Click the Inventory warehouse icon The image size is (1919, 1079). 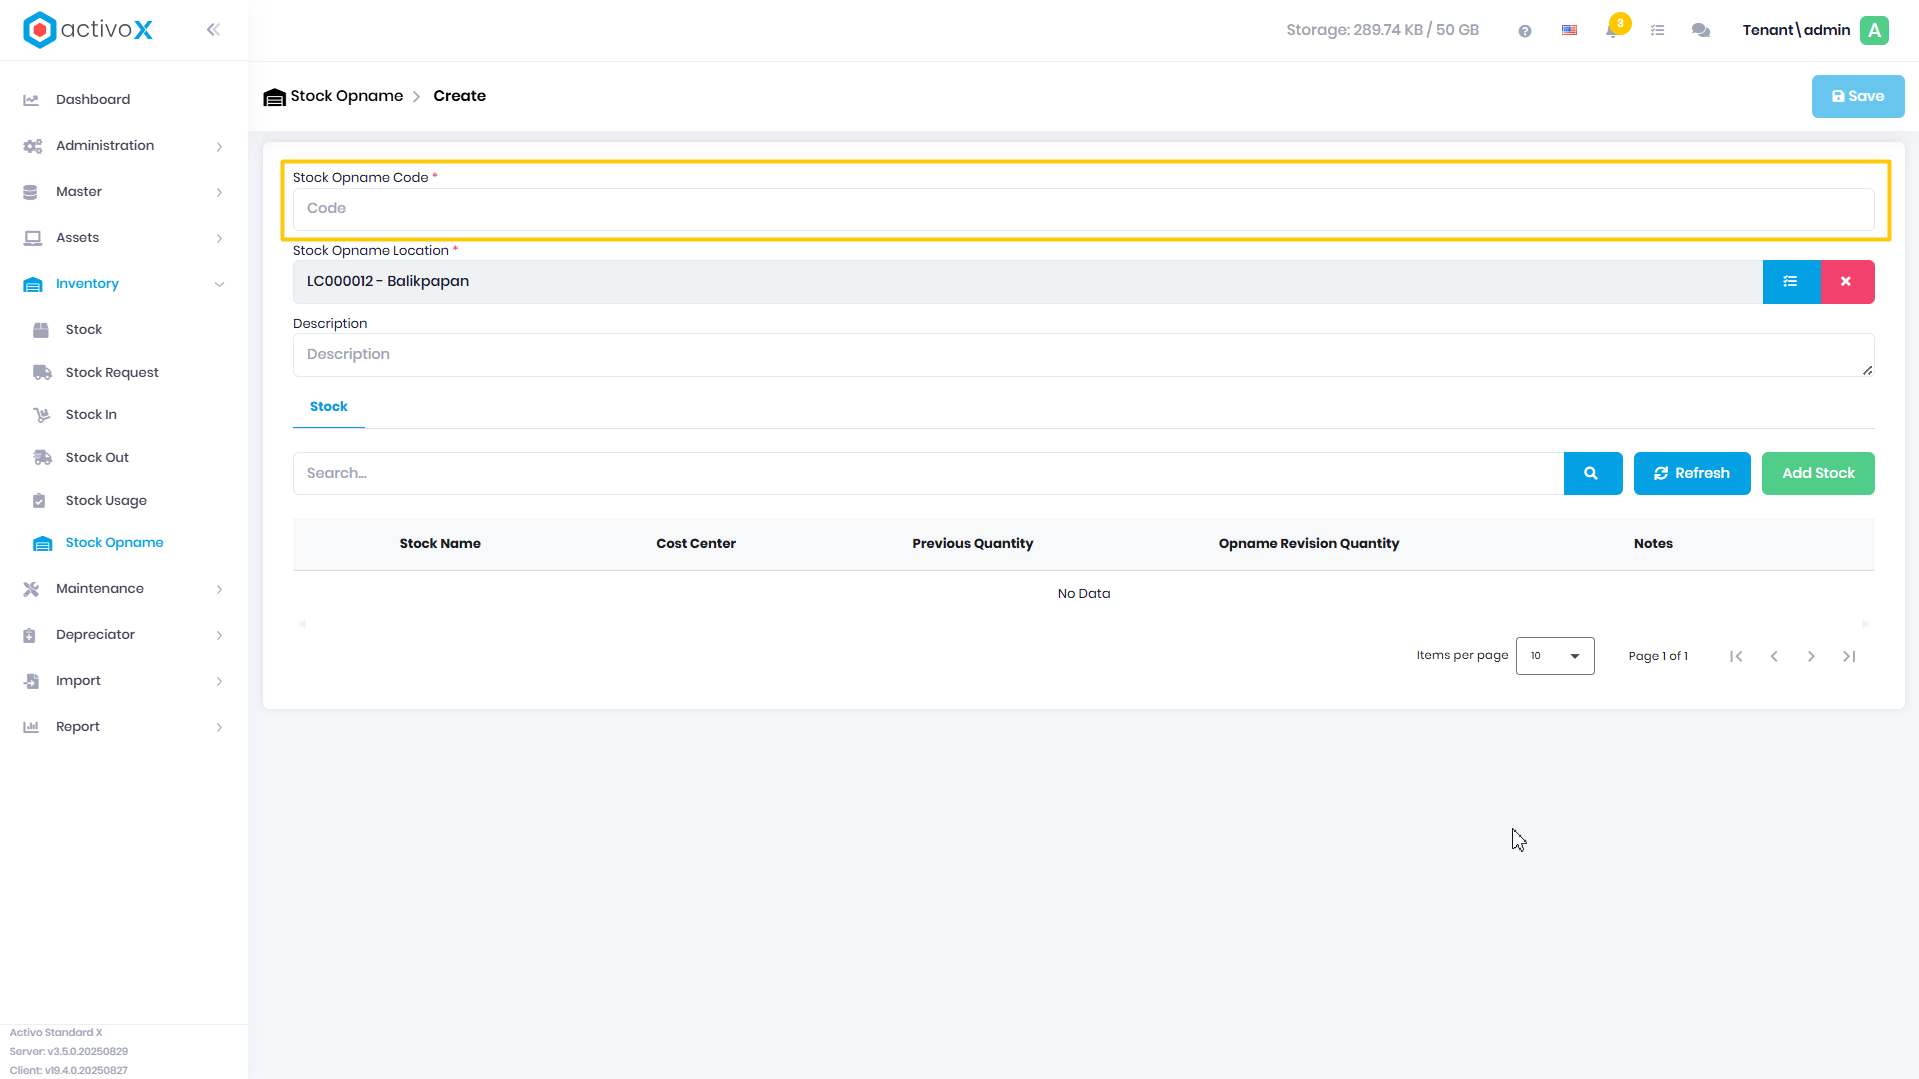[33, 284]
